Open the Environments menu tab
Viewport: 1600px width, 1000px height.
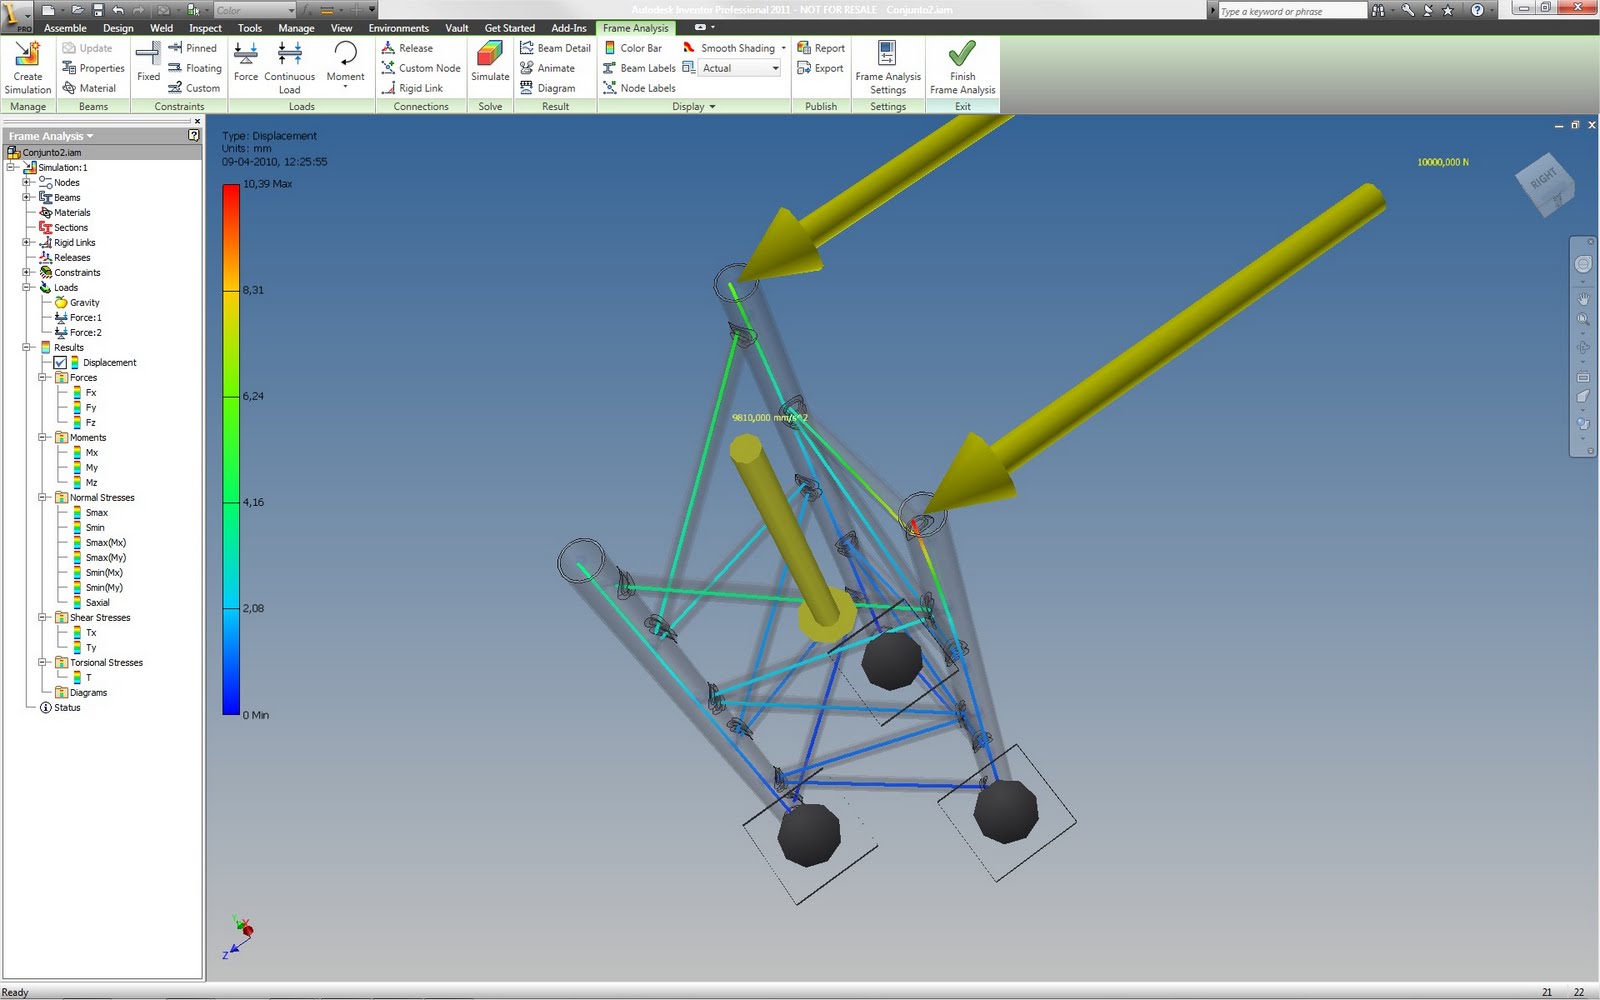[398, 28]
